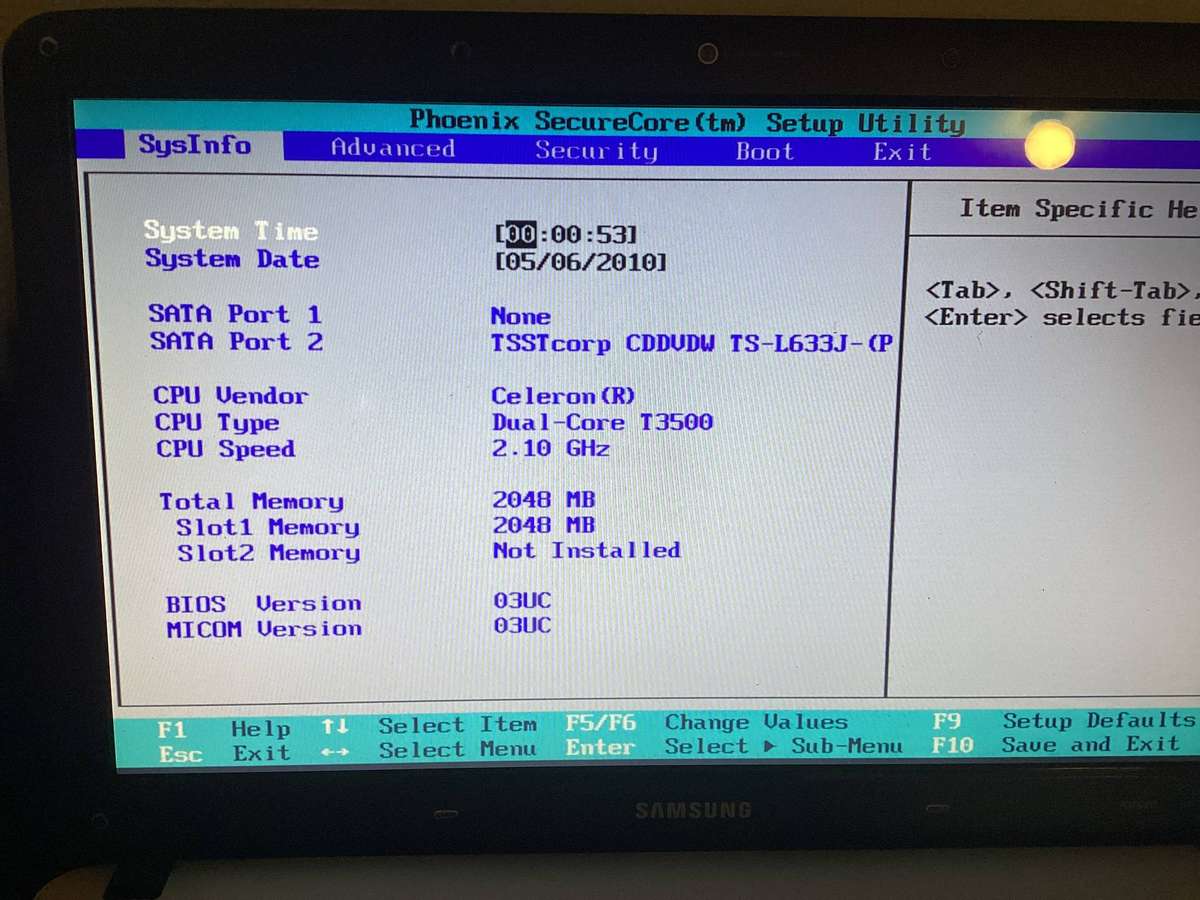Click the Phoenix SecureCore Setup Utility title
The image size is (1200, 900).
(x=688, y=122)
